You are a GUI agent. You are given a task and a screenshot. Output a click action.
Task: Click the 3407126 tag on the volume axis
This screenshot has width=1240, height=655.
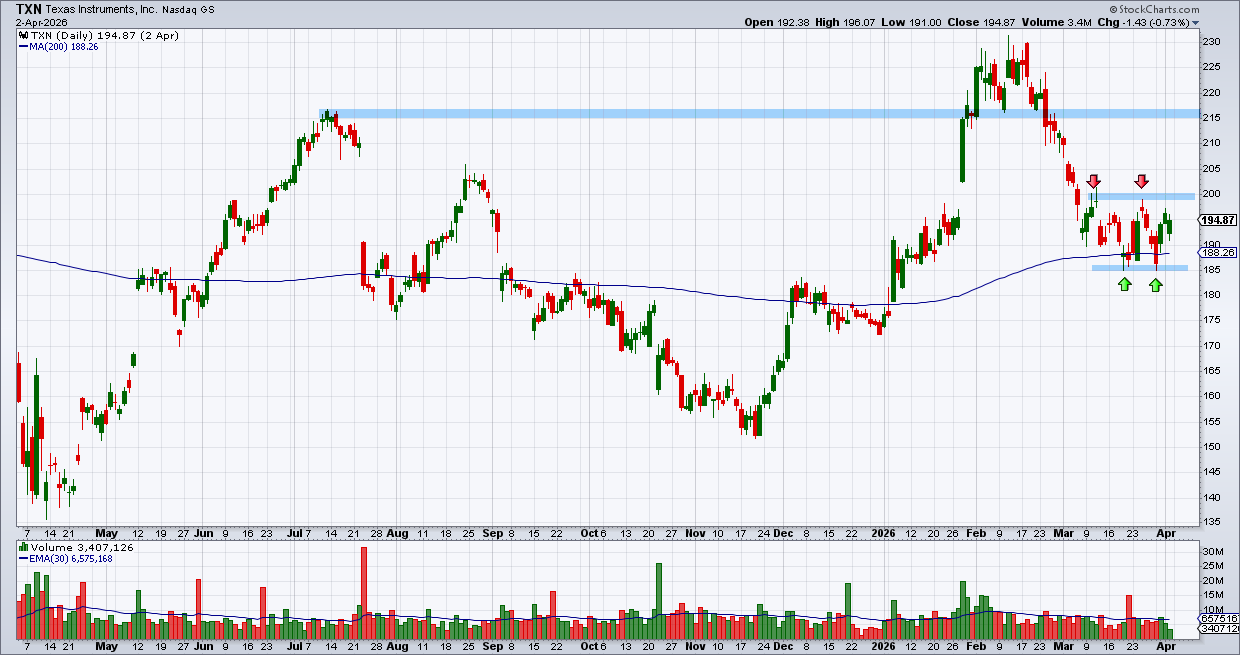1220,629
